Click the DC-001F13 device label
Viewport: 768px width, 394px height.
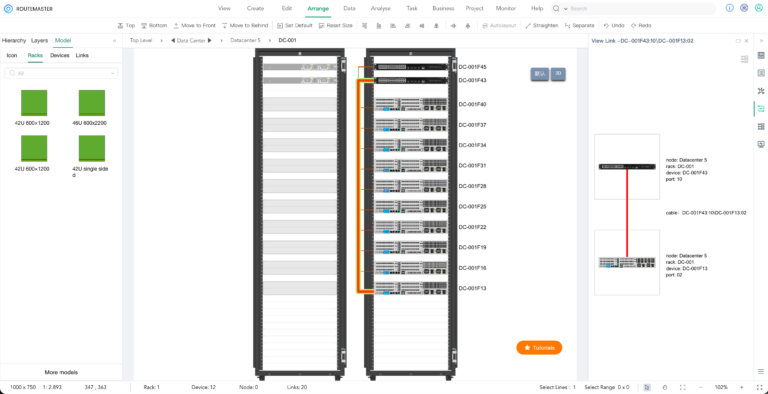472,289
